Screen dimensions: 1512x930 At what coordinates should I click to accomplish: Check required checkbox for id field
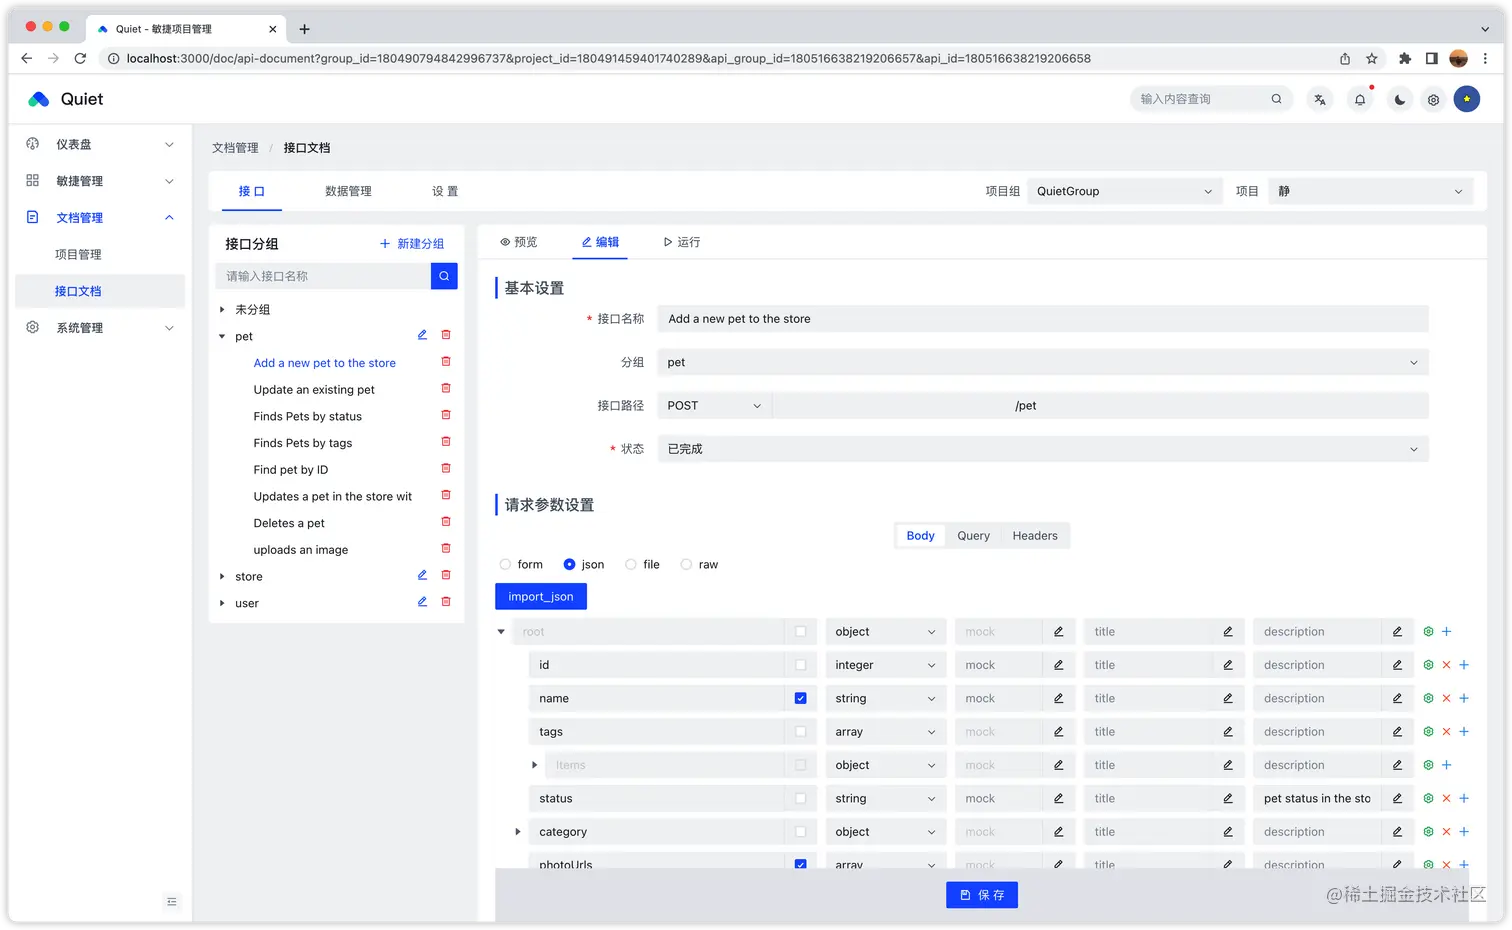[800, 665]
